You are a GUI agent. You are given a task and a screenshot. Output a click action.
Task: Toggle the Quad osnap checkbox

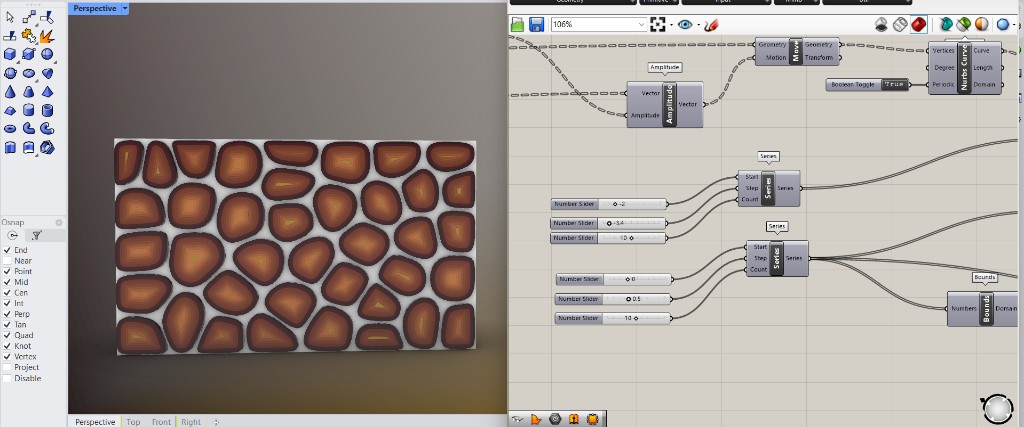coord(7,335)
